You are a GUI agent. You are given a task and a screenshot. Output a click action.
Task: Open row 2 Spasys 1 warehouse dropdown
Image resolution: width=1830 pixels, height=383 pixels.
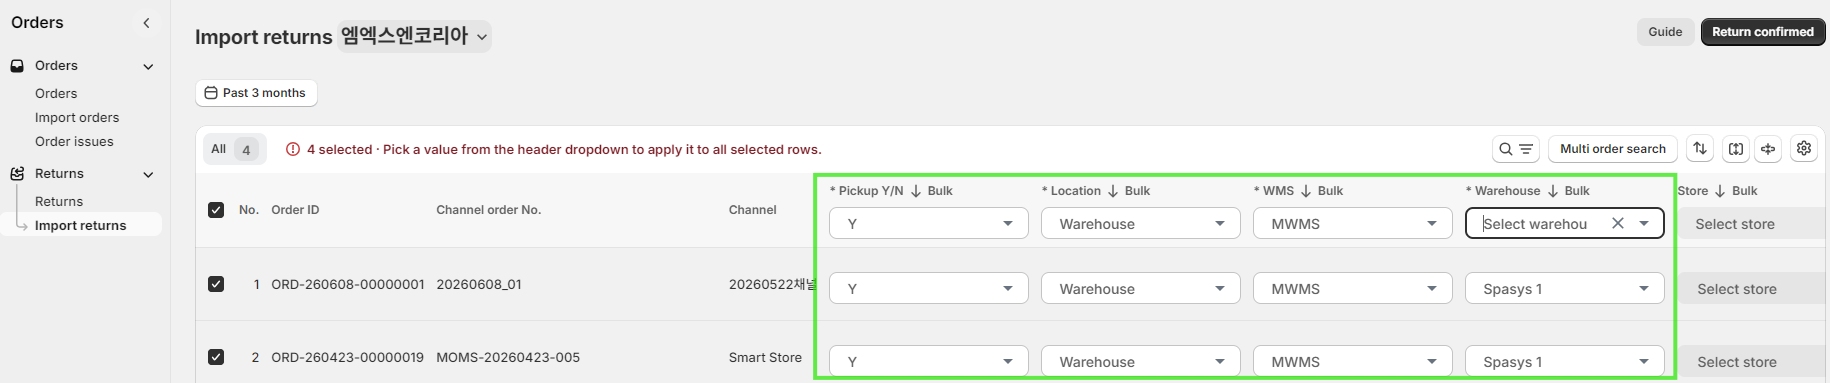click(x=1565, y=361)
